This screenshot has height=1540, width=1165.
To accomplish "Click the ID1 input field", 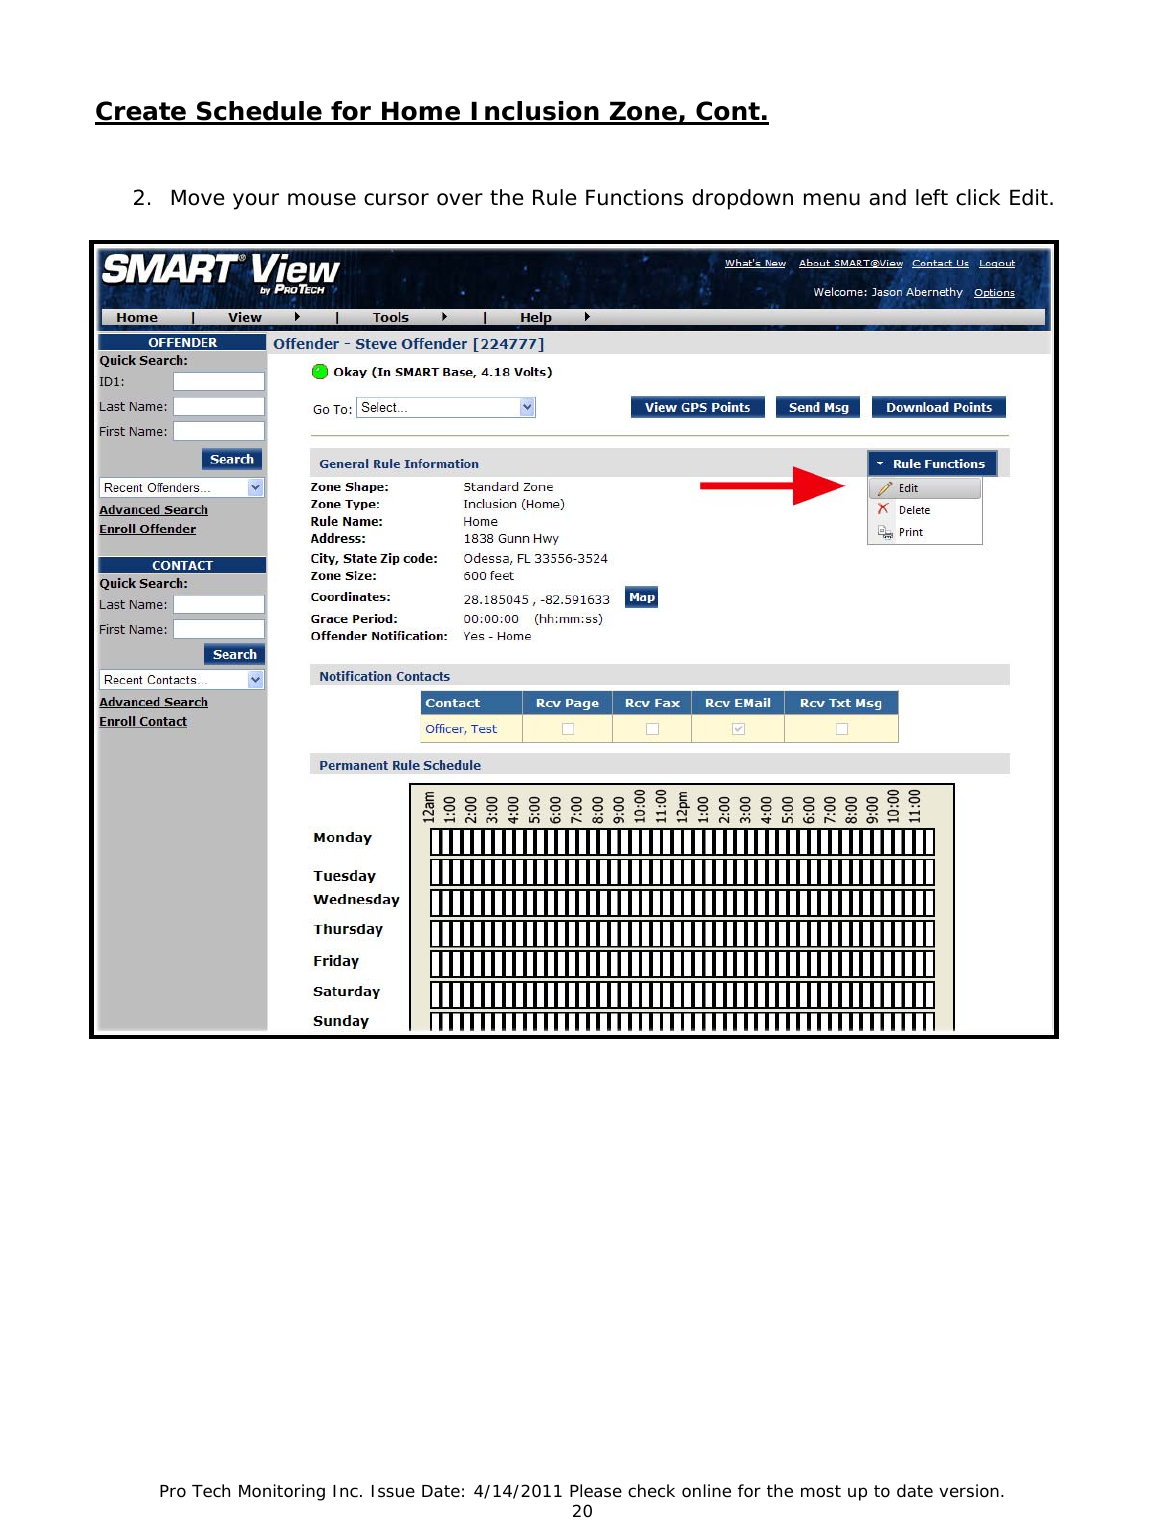I will coord(219,382).
